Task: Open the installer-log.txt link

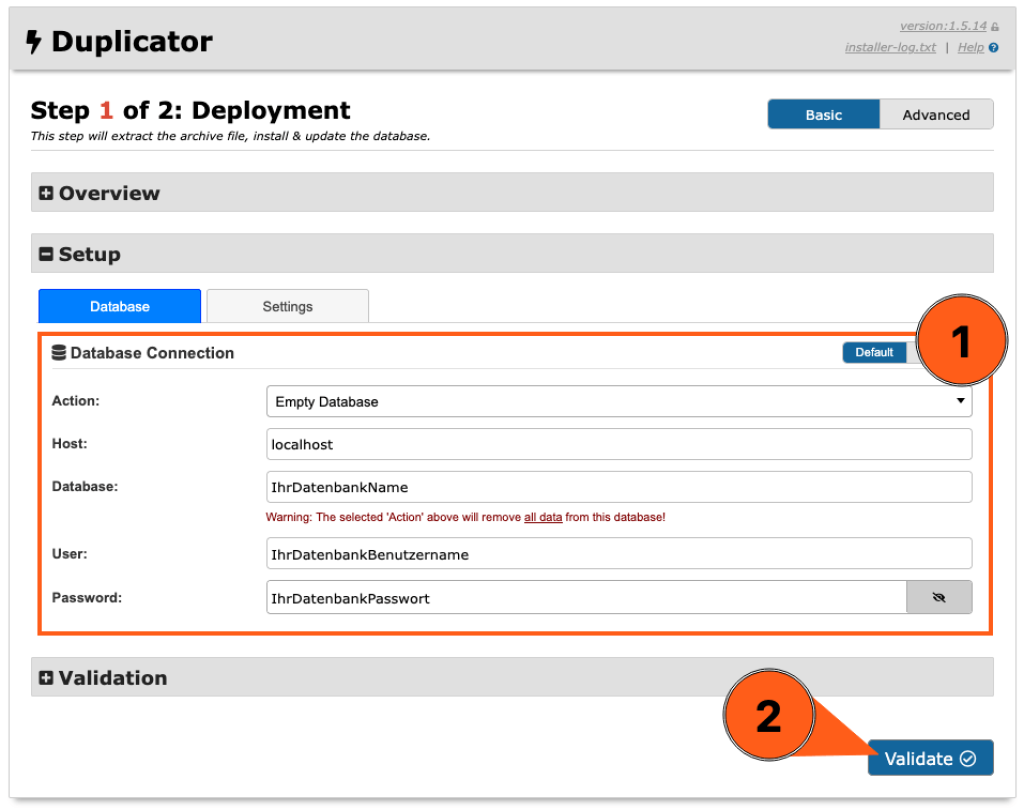Action: (x=889, y=47)
